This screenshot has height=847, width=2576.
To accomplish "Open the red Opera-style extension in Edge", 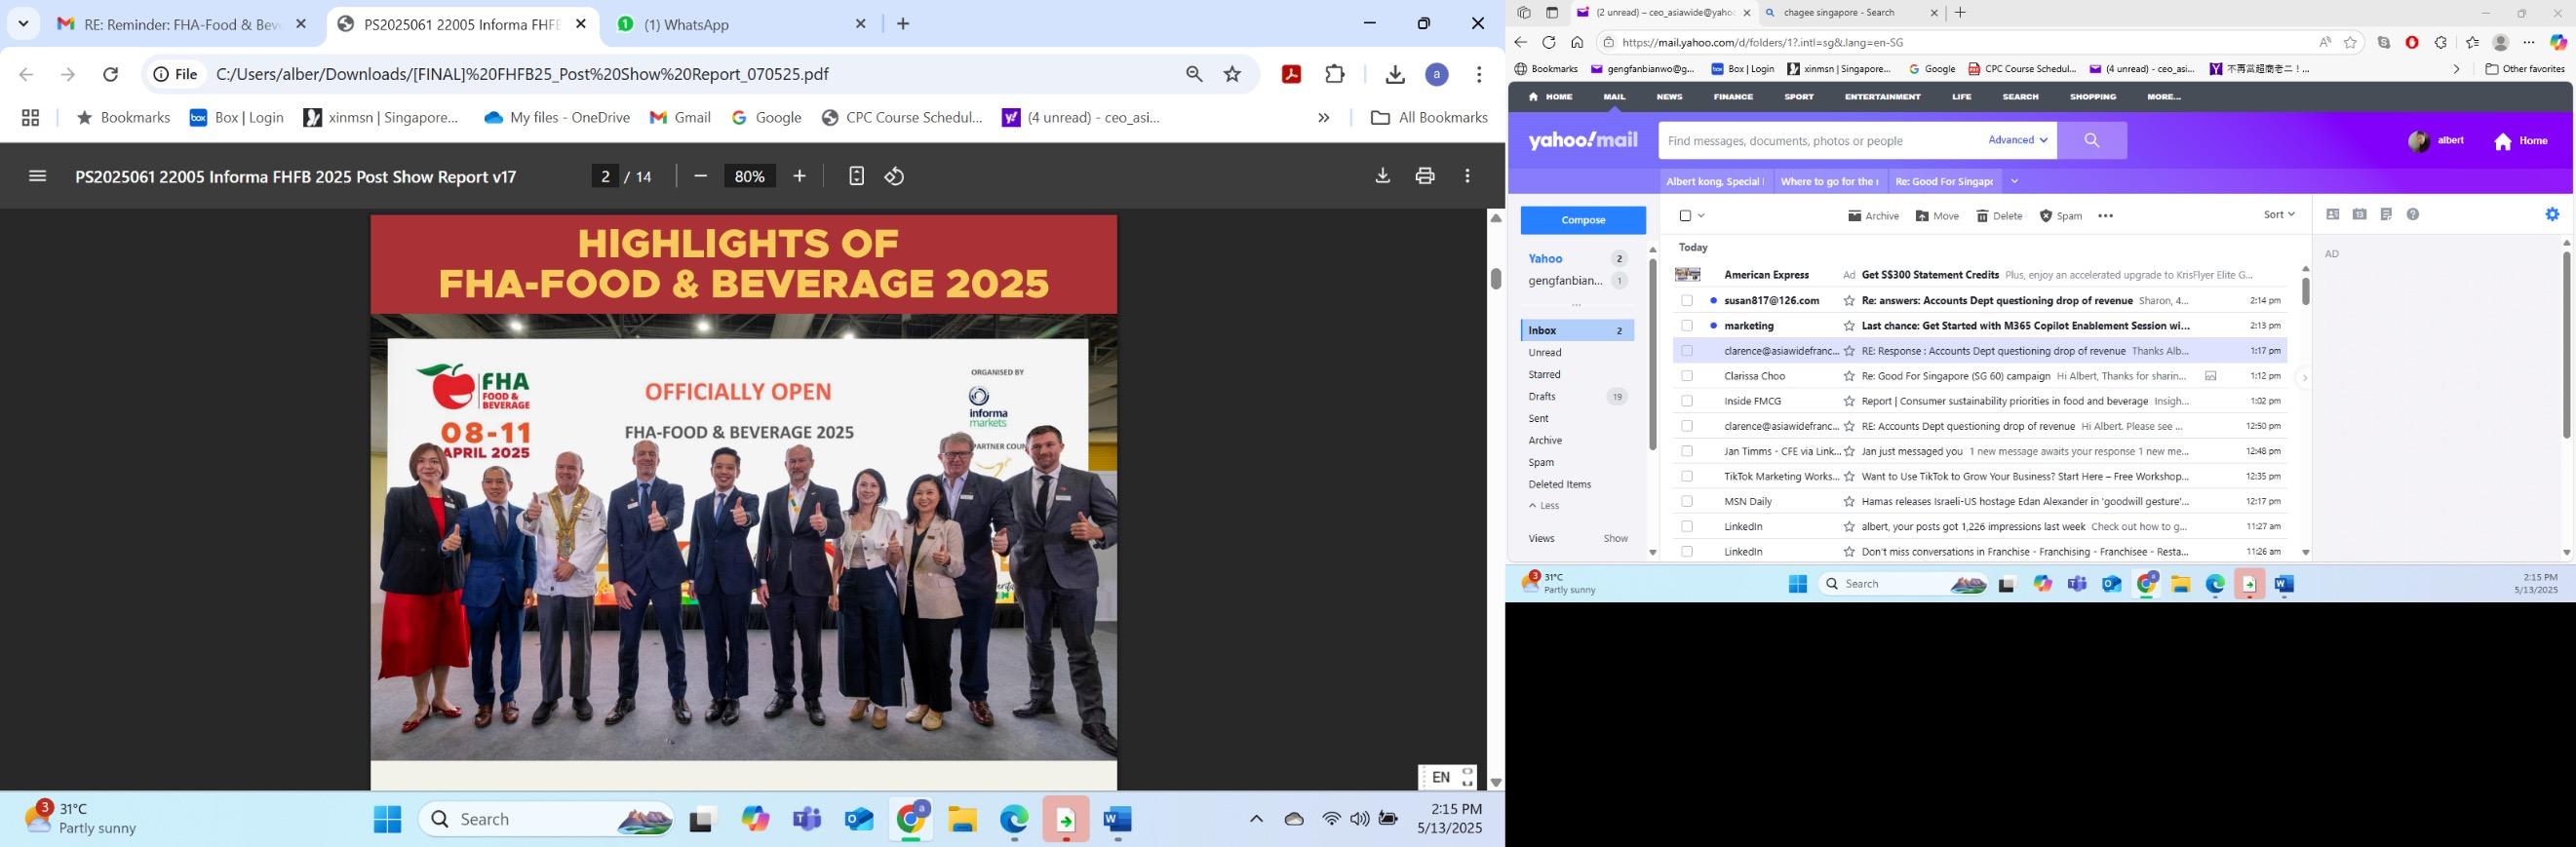I will coord(2412,42).
